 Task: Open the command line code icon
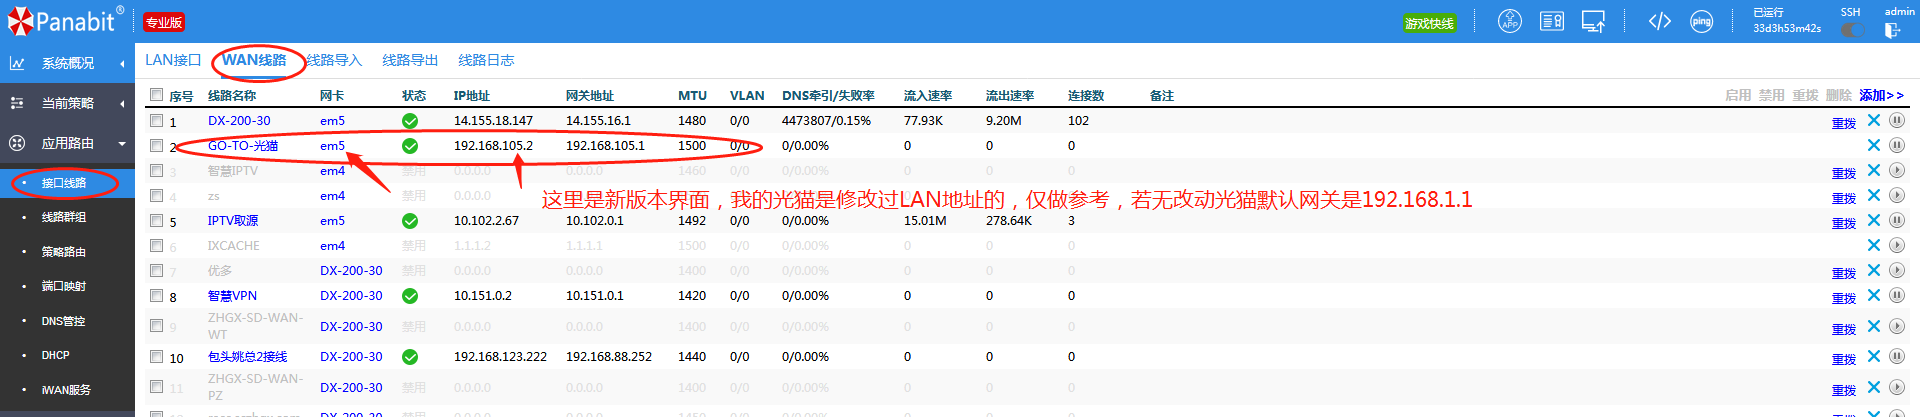[x=1659, y=21]
